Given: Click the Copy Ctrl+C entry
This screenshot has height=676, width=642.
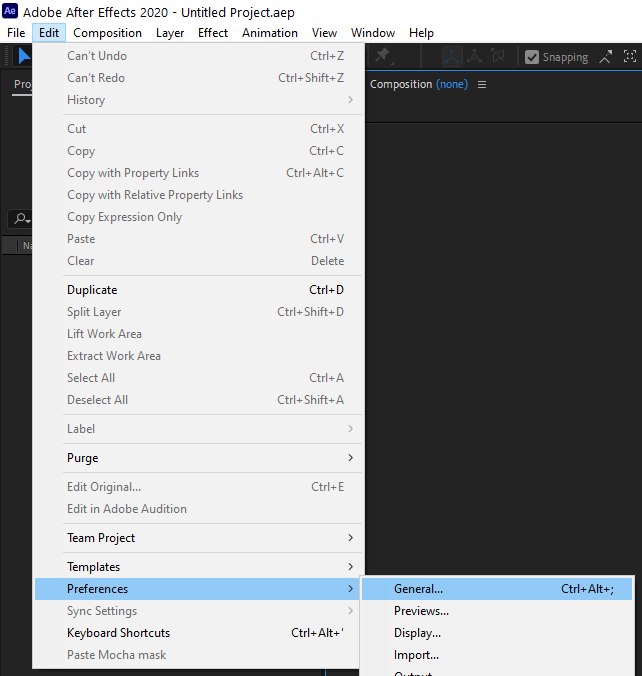Looking at the screenshot, I should click(x=199, y=150).
